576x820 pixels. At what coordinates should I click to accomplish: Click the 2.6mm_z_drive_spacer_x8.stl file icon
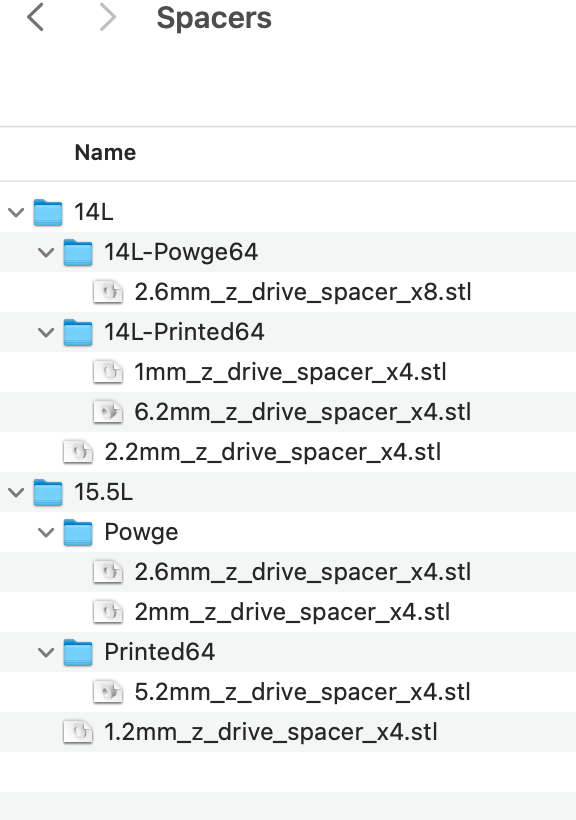click(108, 292)
